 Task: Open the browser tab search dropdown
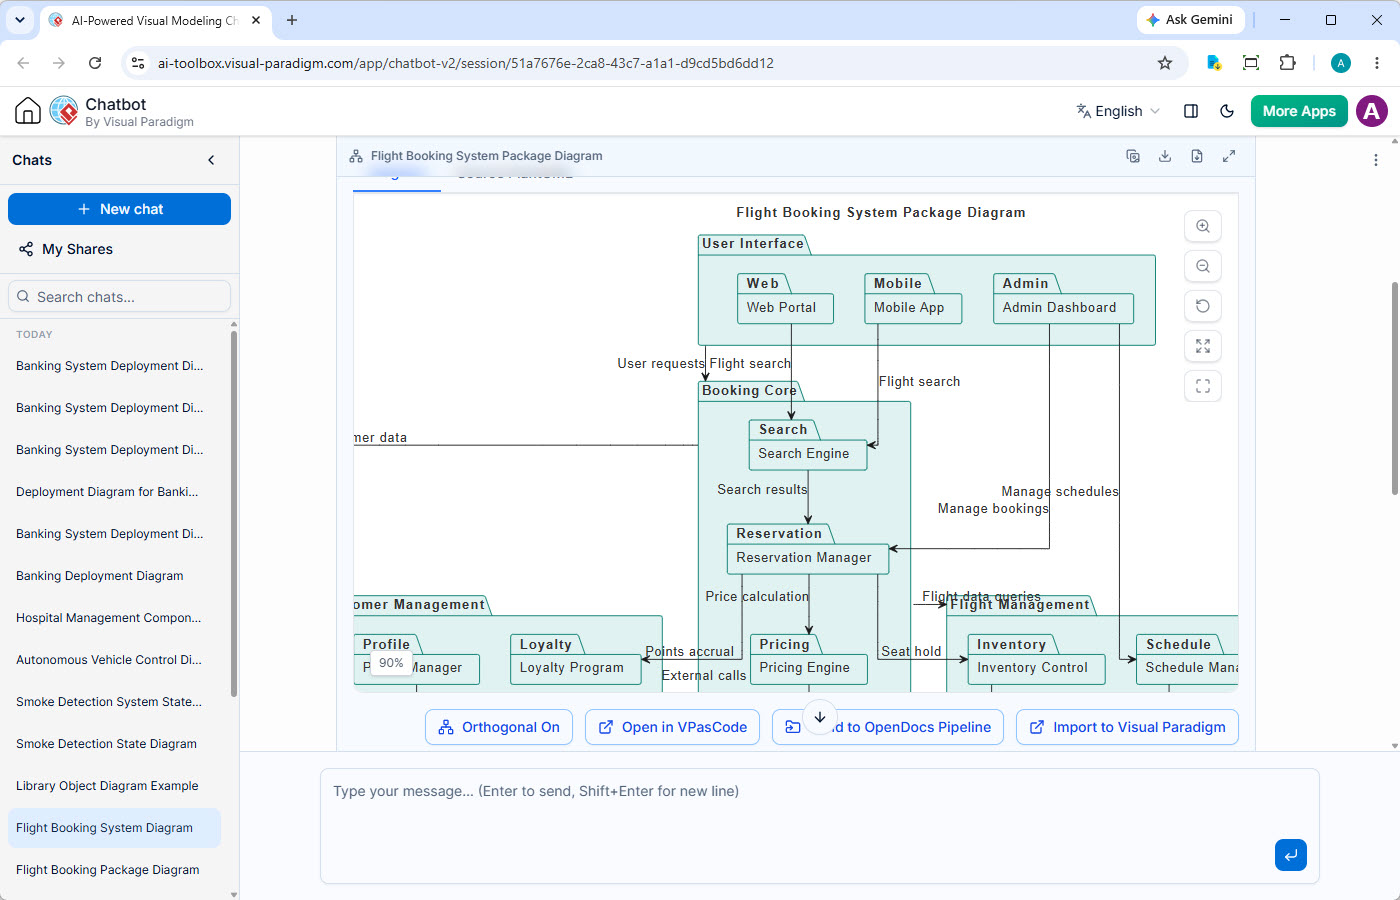coord(20,20)
